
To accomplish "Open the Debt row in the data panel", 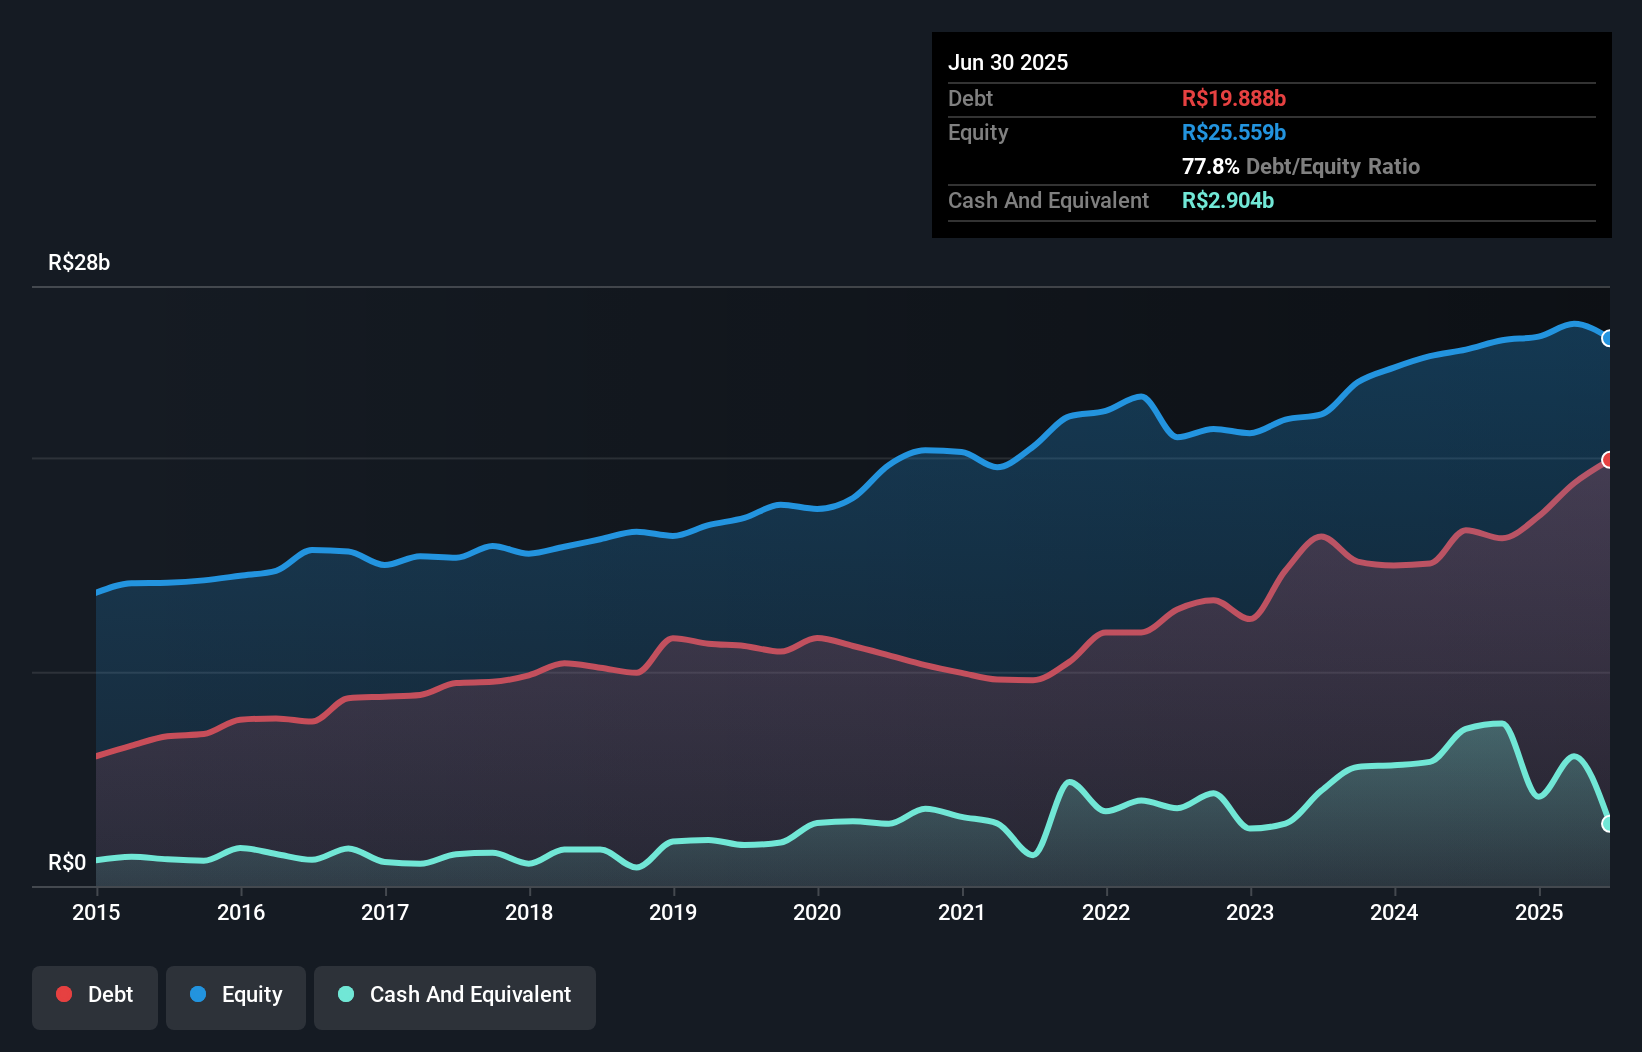I will [x=970, y=98].
